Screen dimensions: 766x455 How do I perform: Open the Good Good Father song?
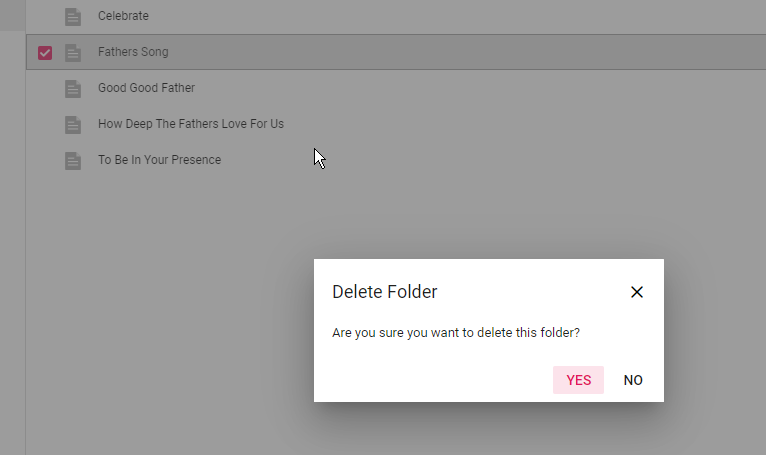click(146, 88)
